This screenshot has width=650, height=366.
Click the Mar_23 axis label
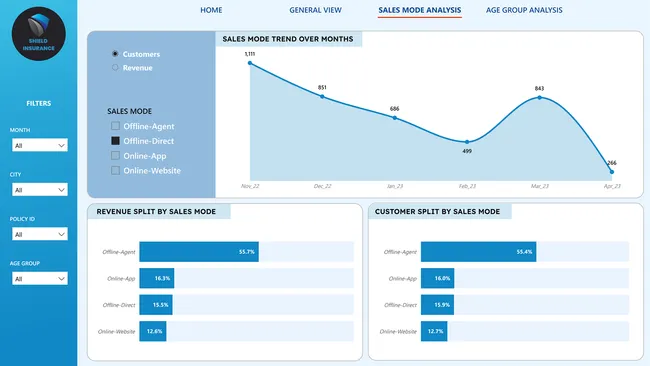(539, 186)
